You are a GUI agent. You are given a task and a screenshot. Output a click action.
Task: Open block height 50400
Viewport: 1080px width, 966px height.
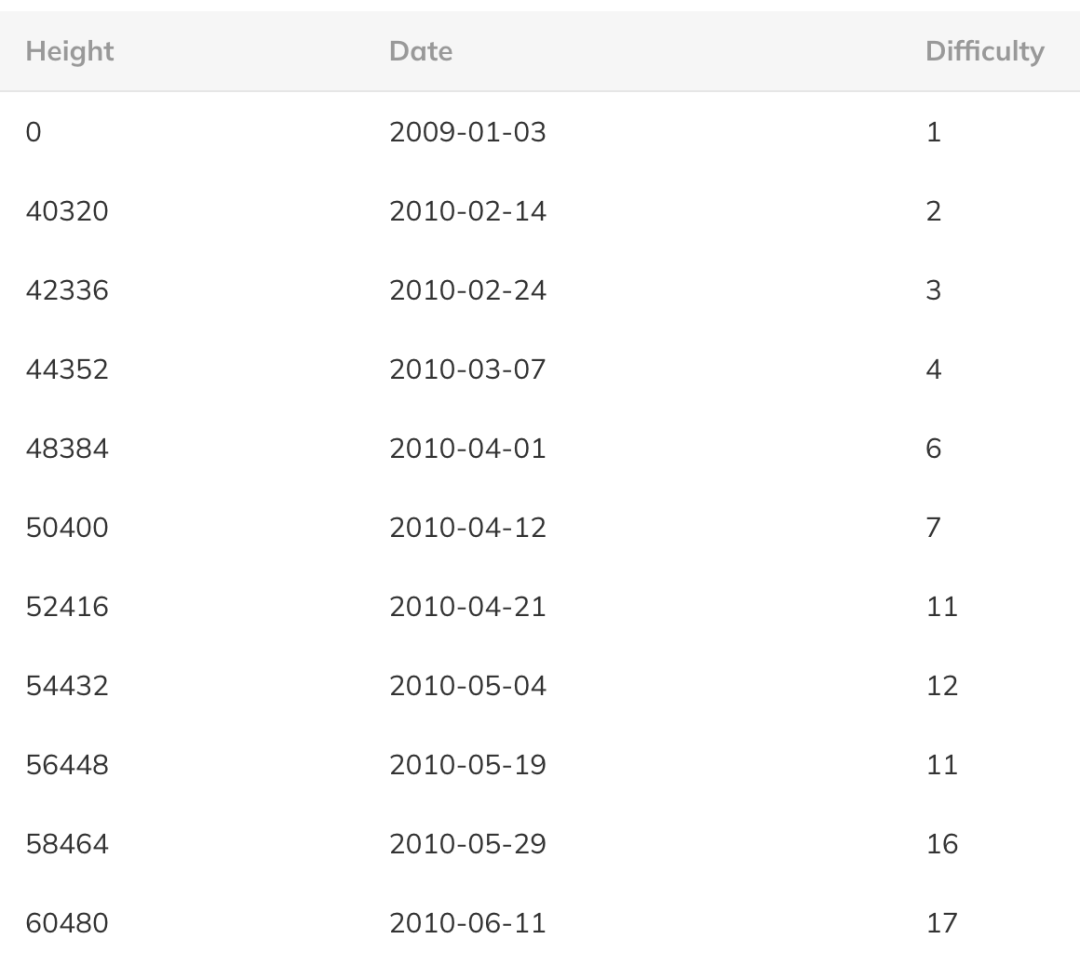tap(67, 528)
